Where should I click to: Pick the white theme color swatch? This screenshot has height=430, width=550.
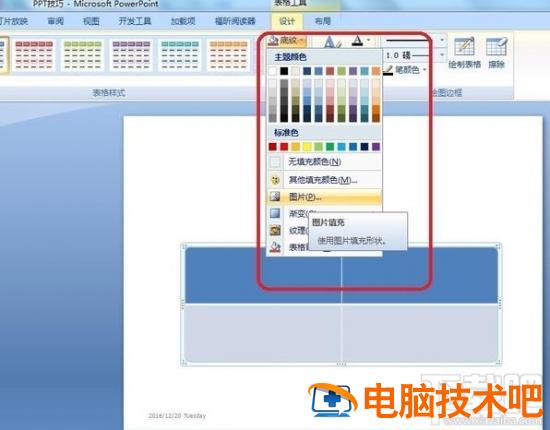click(x=273, y=71)
